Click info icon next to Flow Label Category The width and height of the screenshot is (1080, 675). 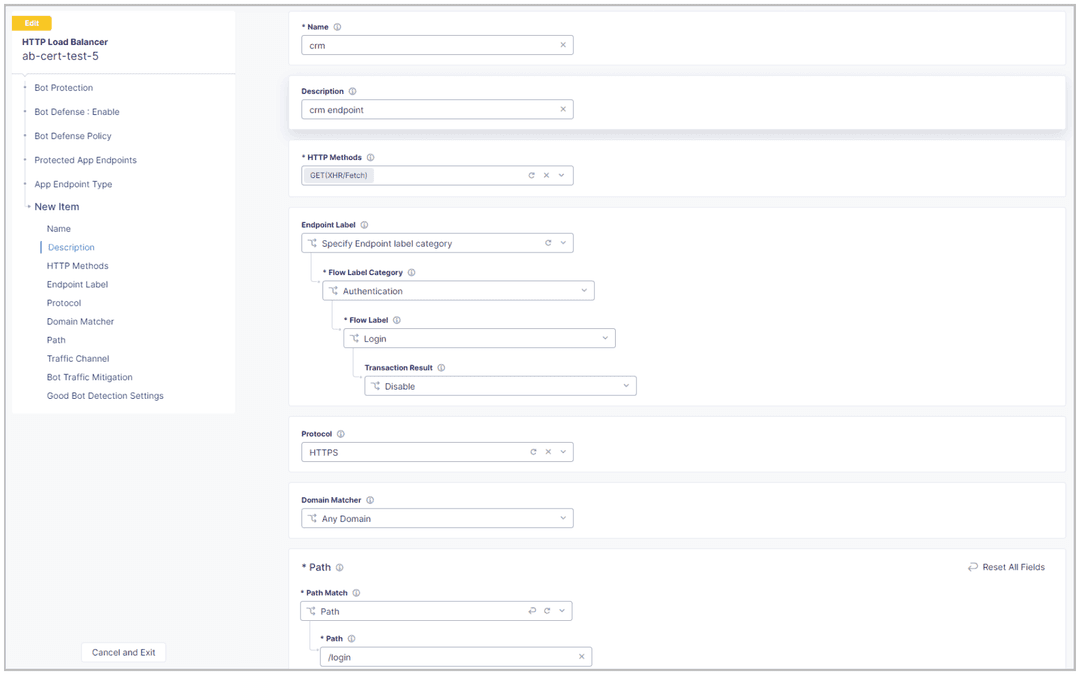click(x=412, y=272)
